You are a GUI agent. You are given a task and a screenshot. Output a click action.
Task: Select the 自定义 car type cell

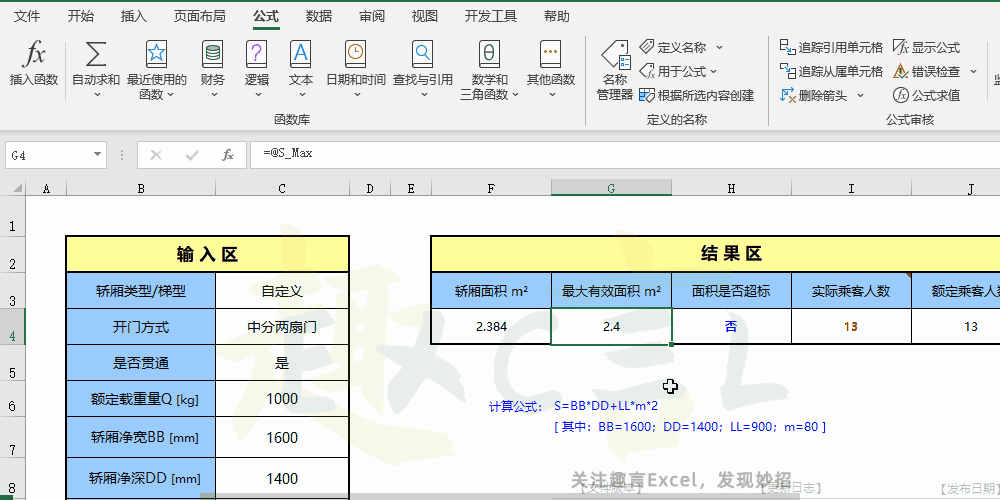click(x=282, y=291)
